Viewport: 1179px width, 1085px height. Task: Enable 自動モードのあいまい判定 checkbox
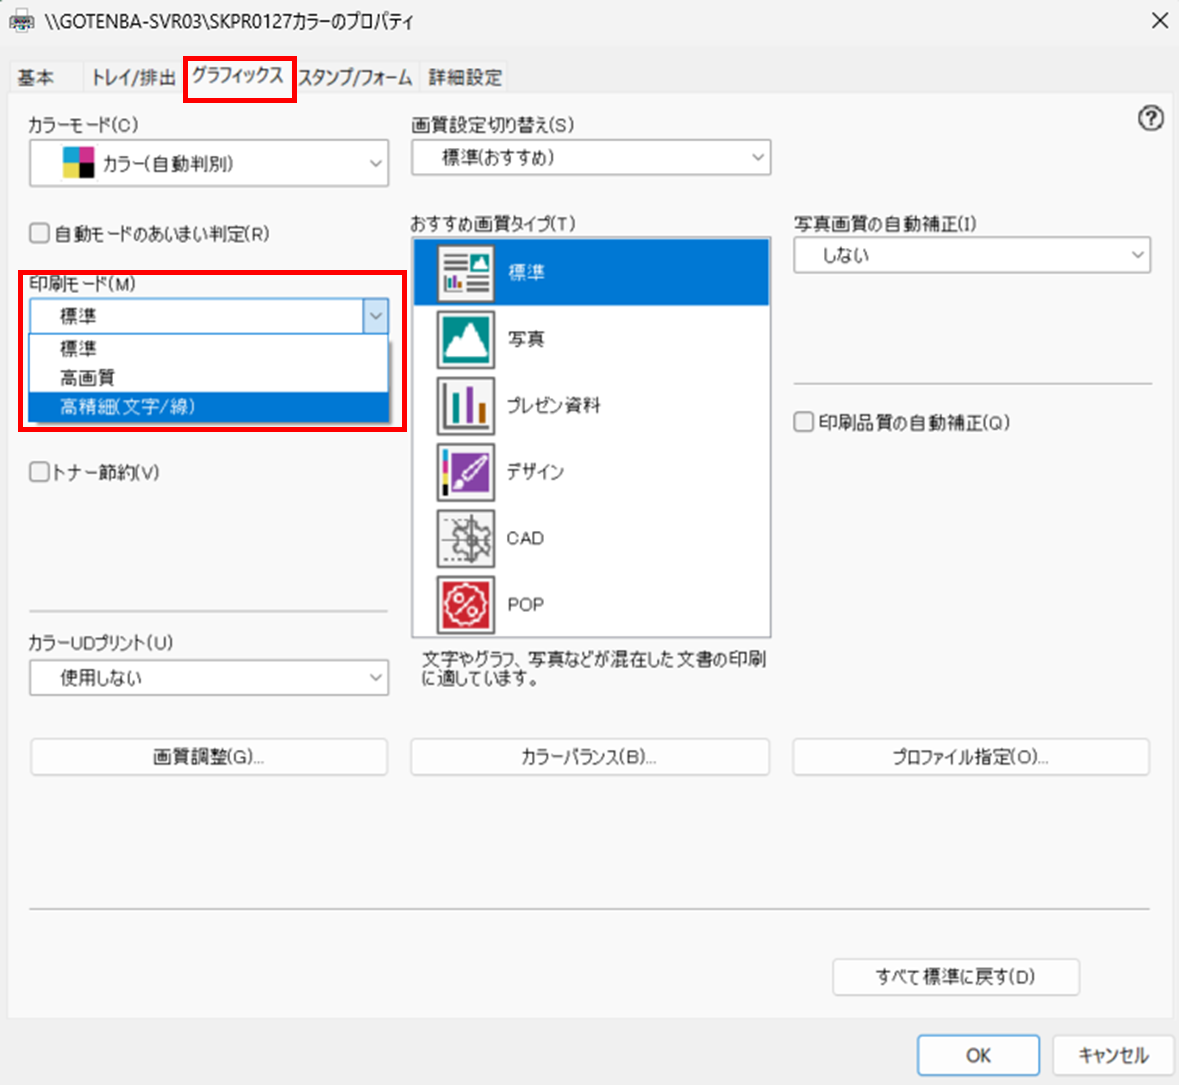[40, 233]
